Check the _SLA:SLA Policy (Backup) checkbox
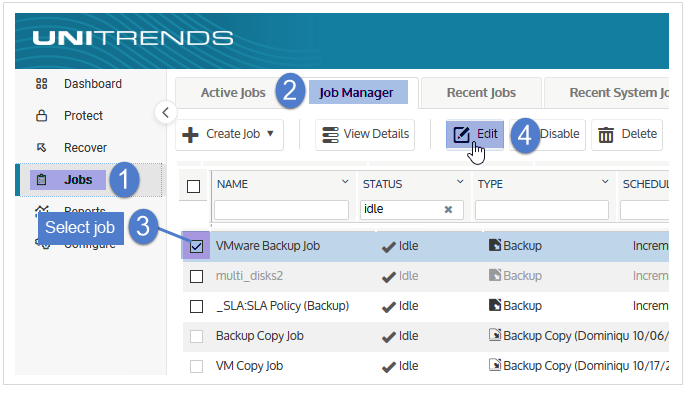This screenshot has width=698, height=401. click(x=196, y=306)
